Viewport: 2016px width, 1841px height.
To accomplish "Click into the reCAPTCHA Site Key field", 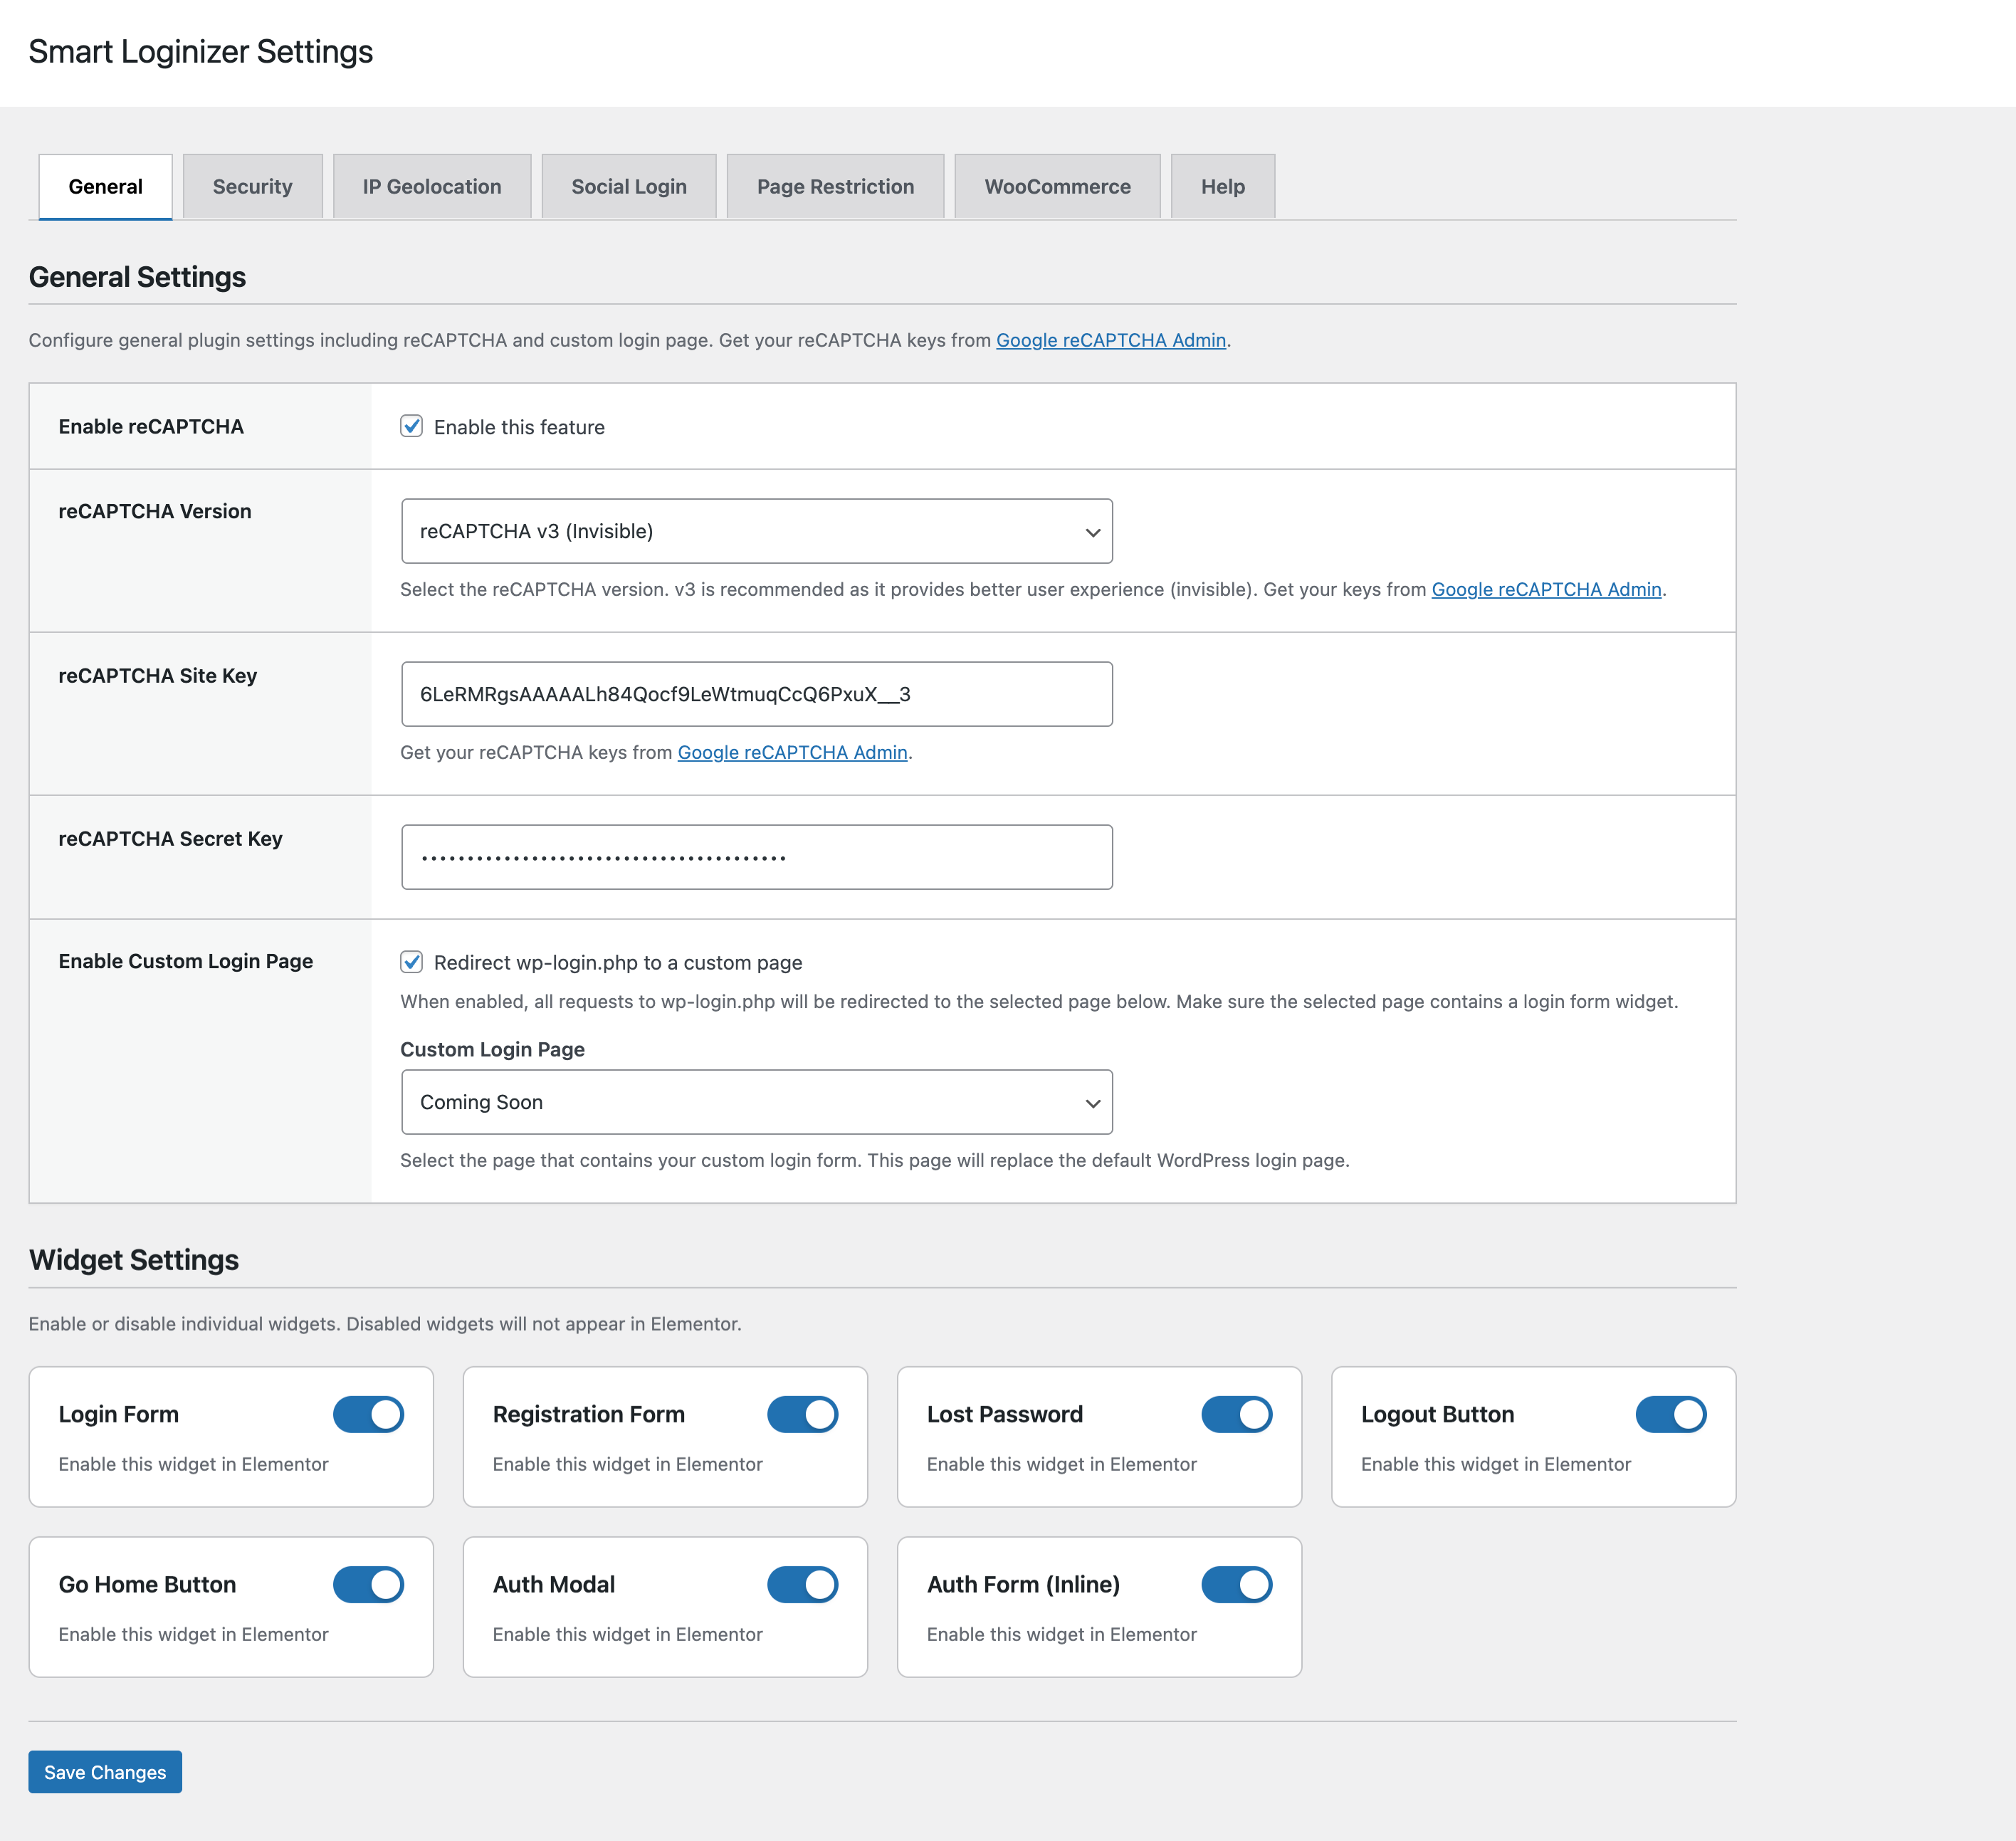I will [757, 694].
